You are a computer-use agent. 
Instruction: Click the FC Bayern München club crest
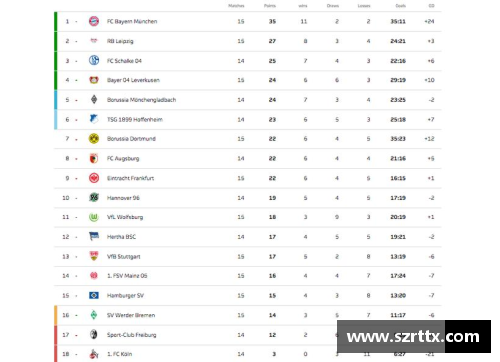94,21
